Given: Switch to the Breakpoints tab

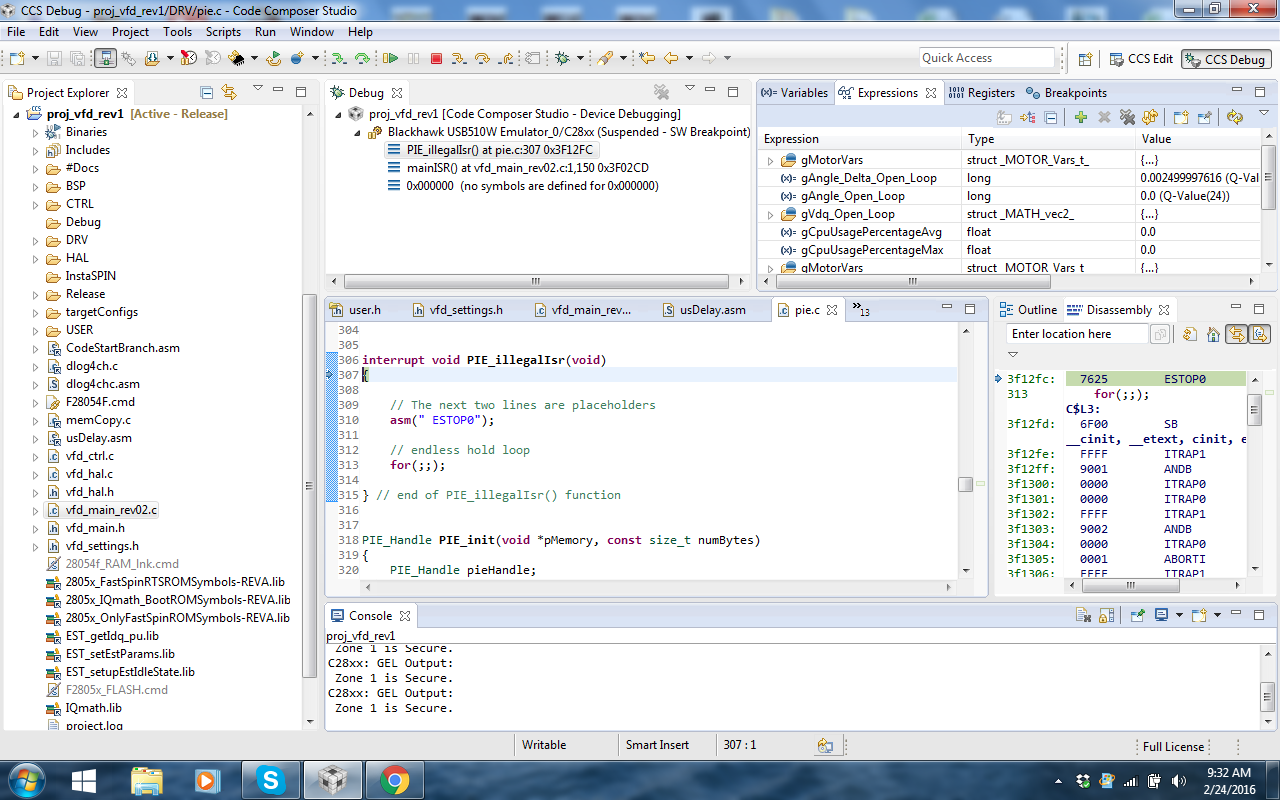Looking at the screenshot, I should coord(1066,93).
